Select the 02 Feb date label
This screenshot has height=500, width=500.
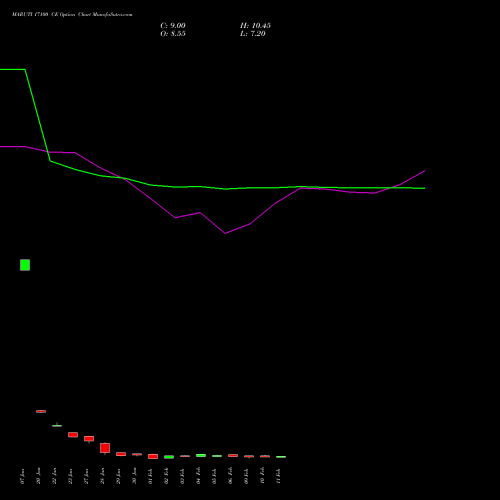(166, 476)
